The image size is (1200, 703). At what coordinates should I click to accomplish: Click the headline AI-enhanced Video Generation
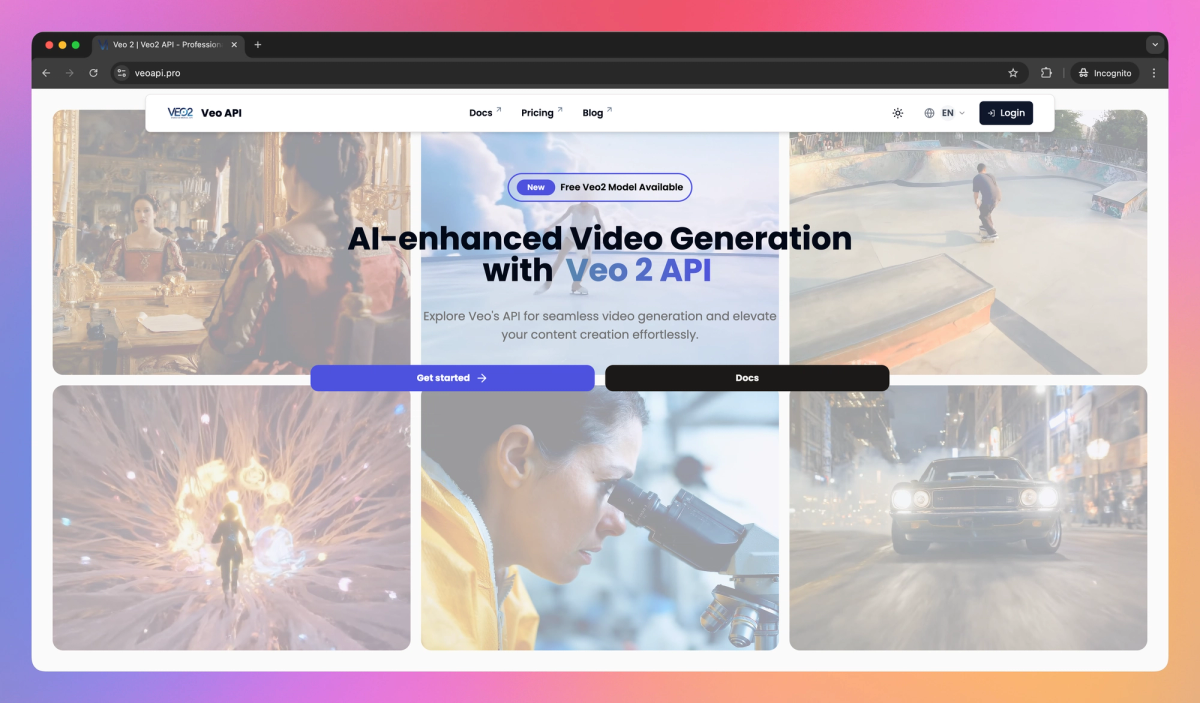[x=600, y=238]
